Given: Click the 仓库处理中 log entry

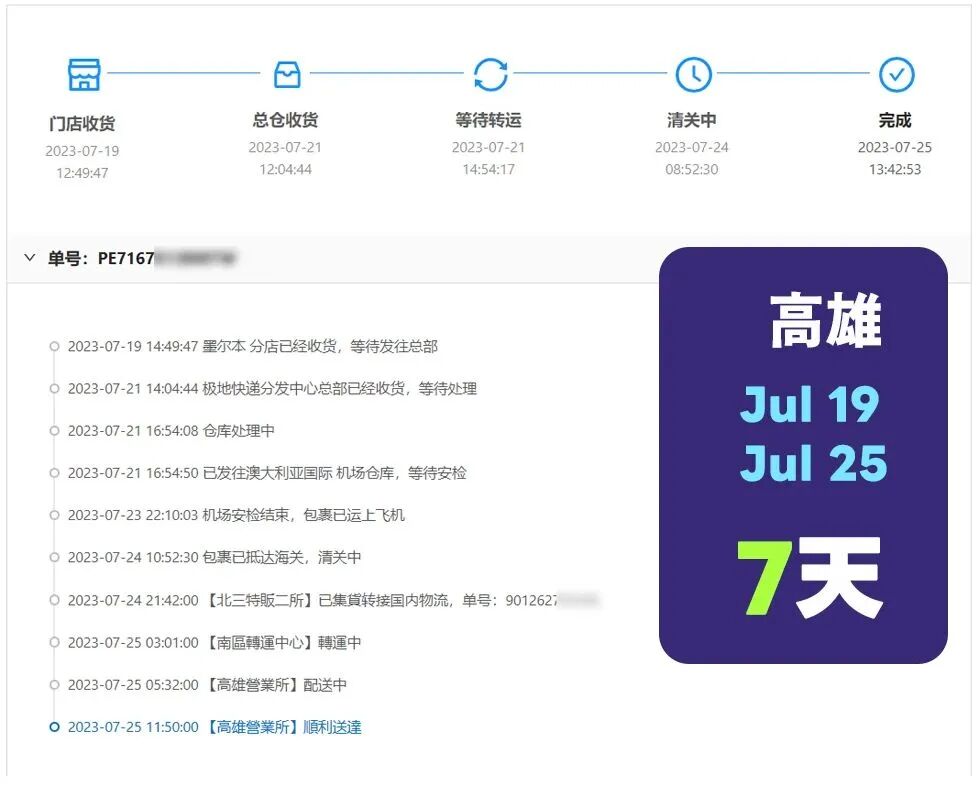Looking at the screenshot, I should (171, 431).
